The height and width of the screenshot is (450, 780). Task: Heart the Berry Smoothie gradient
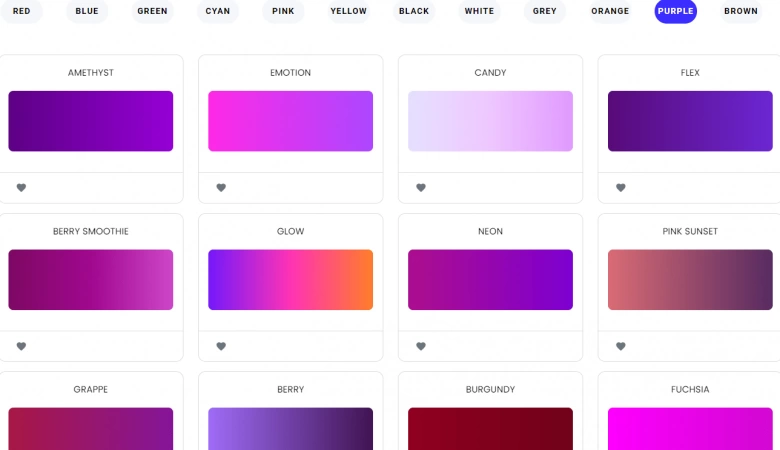point(21,347)
